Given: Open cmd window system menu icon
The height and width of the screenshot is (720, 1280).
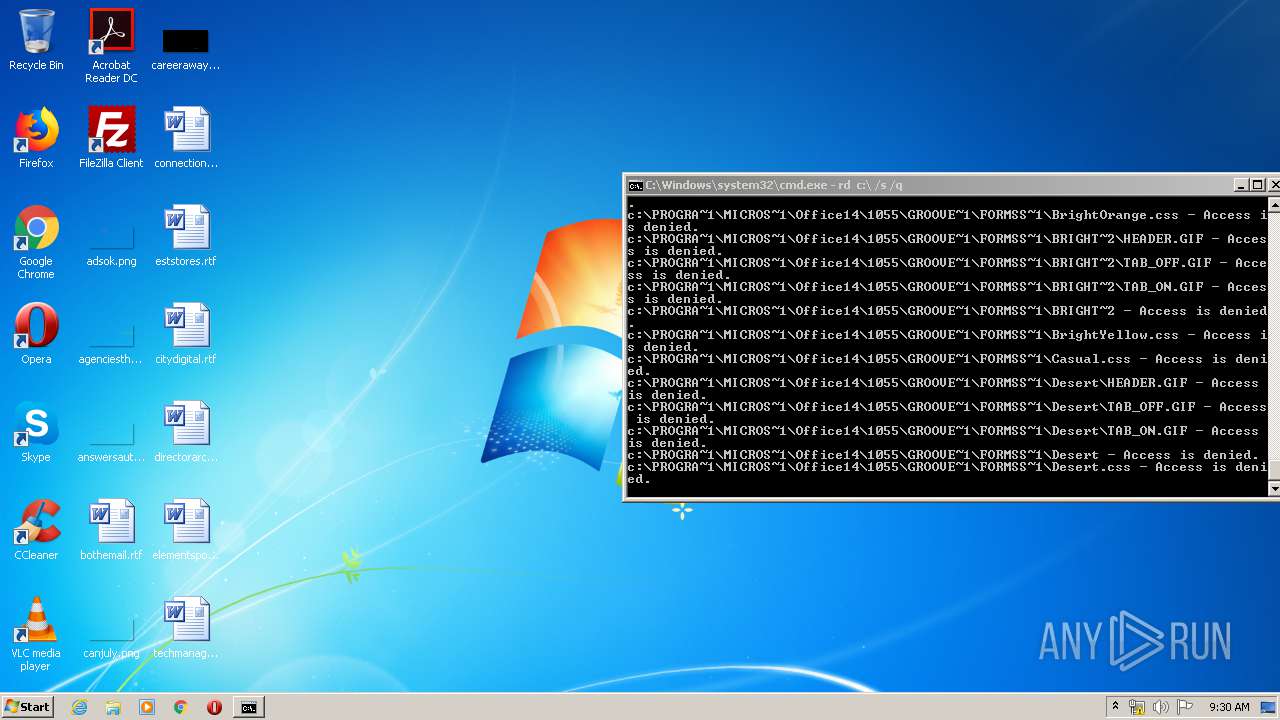Looking at the screenshot, I should pos(635,185).
